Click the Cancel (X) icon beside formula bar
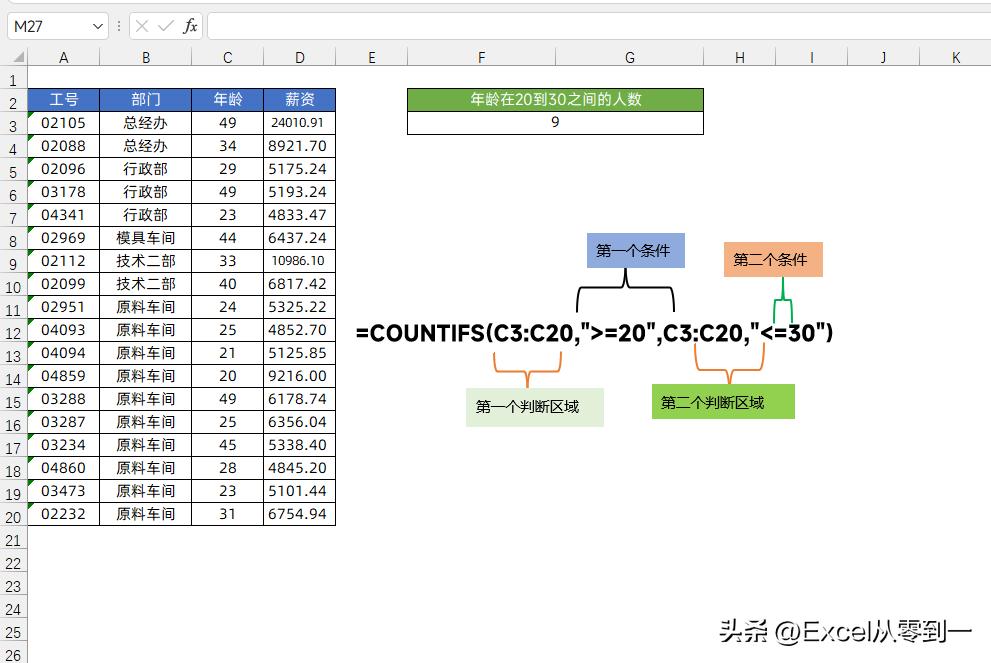This screenshot has height=663, width=991. tap(143, 26)
